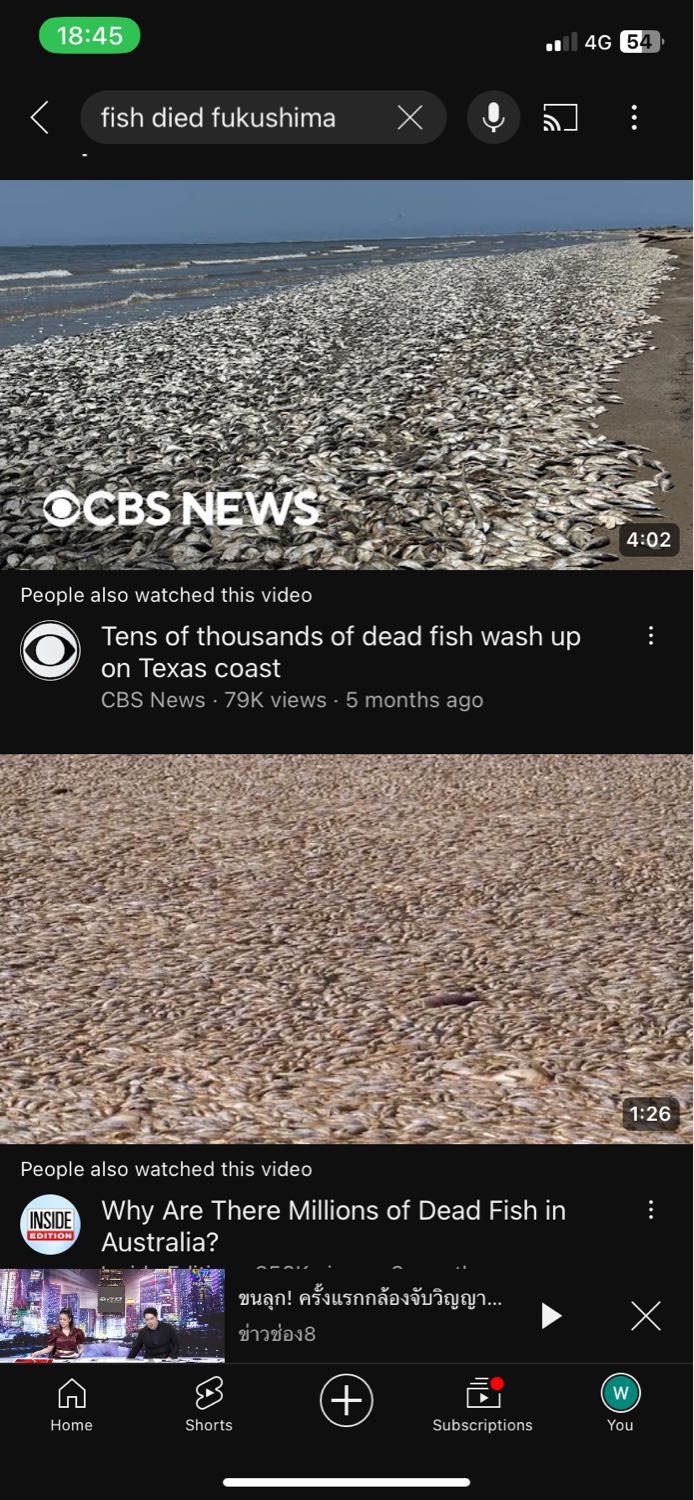This screenshot has height=1500, width=694.
Task: Tap the create plus button
Action: coord(347,1400)
